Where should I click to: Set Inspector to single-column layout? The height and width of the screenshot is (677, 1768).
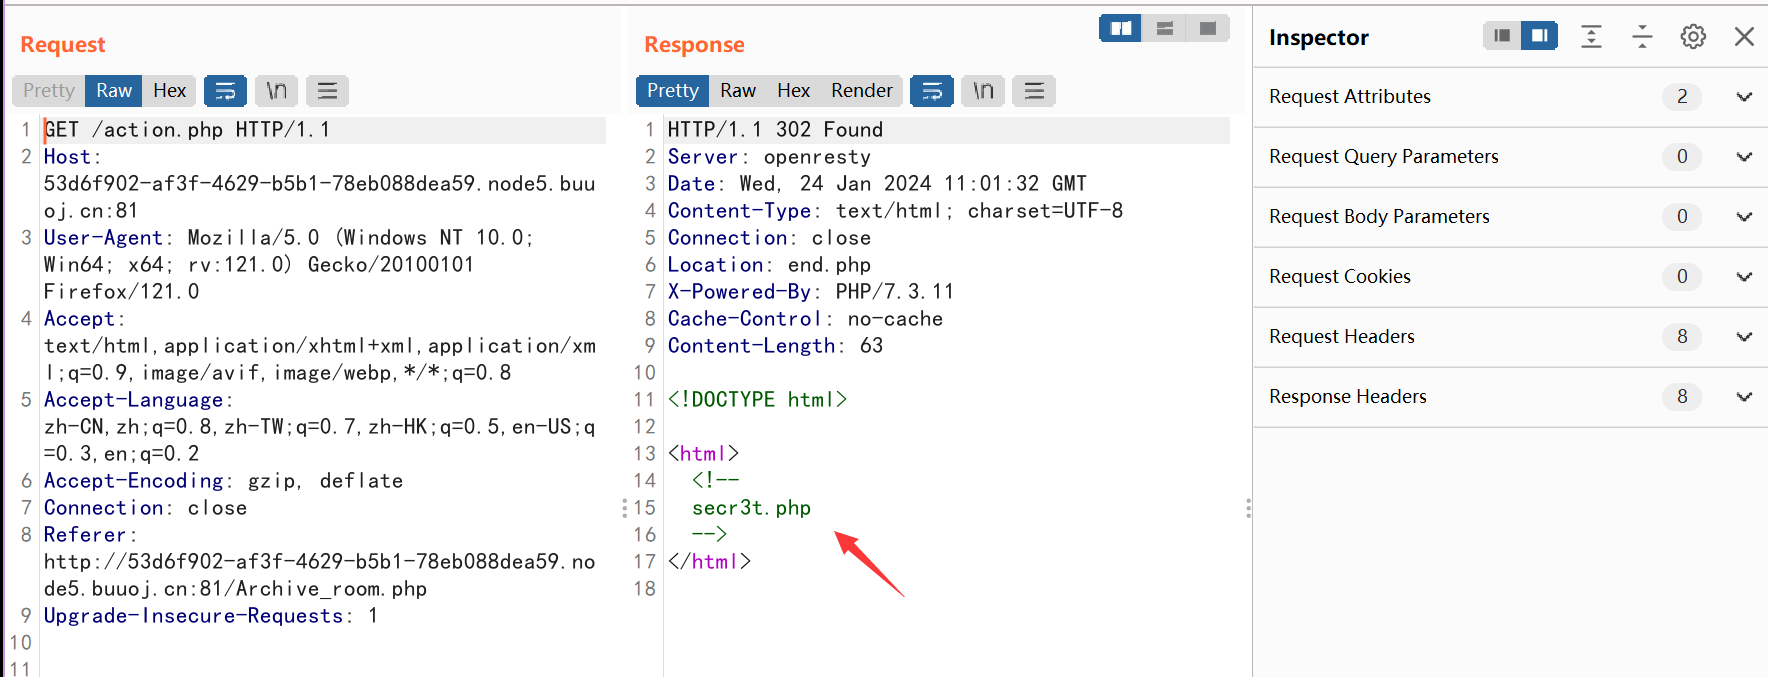pos(1502,36)
